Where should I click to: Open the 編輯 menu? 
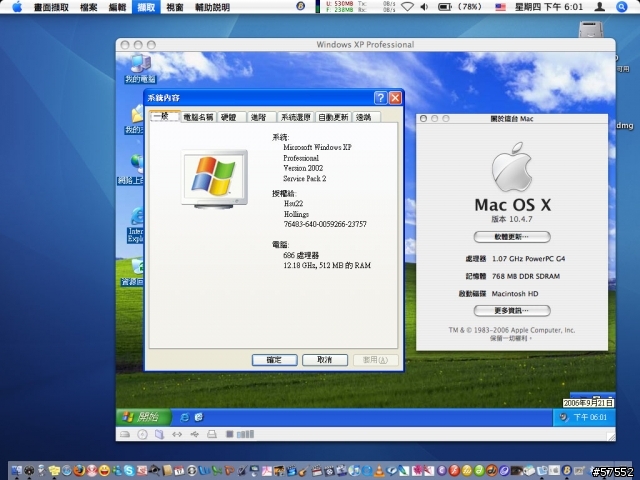click(118, 7)
